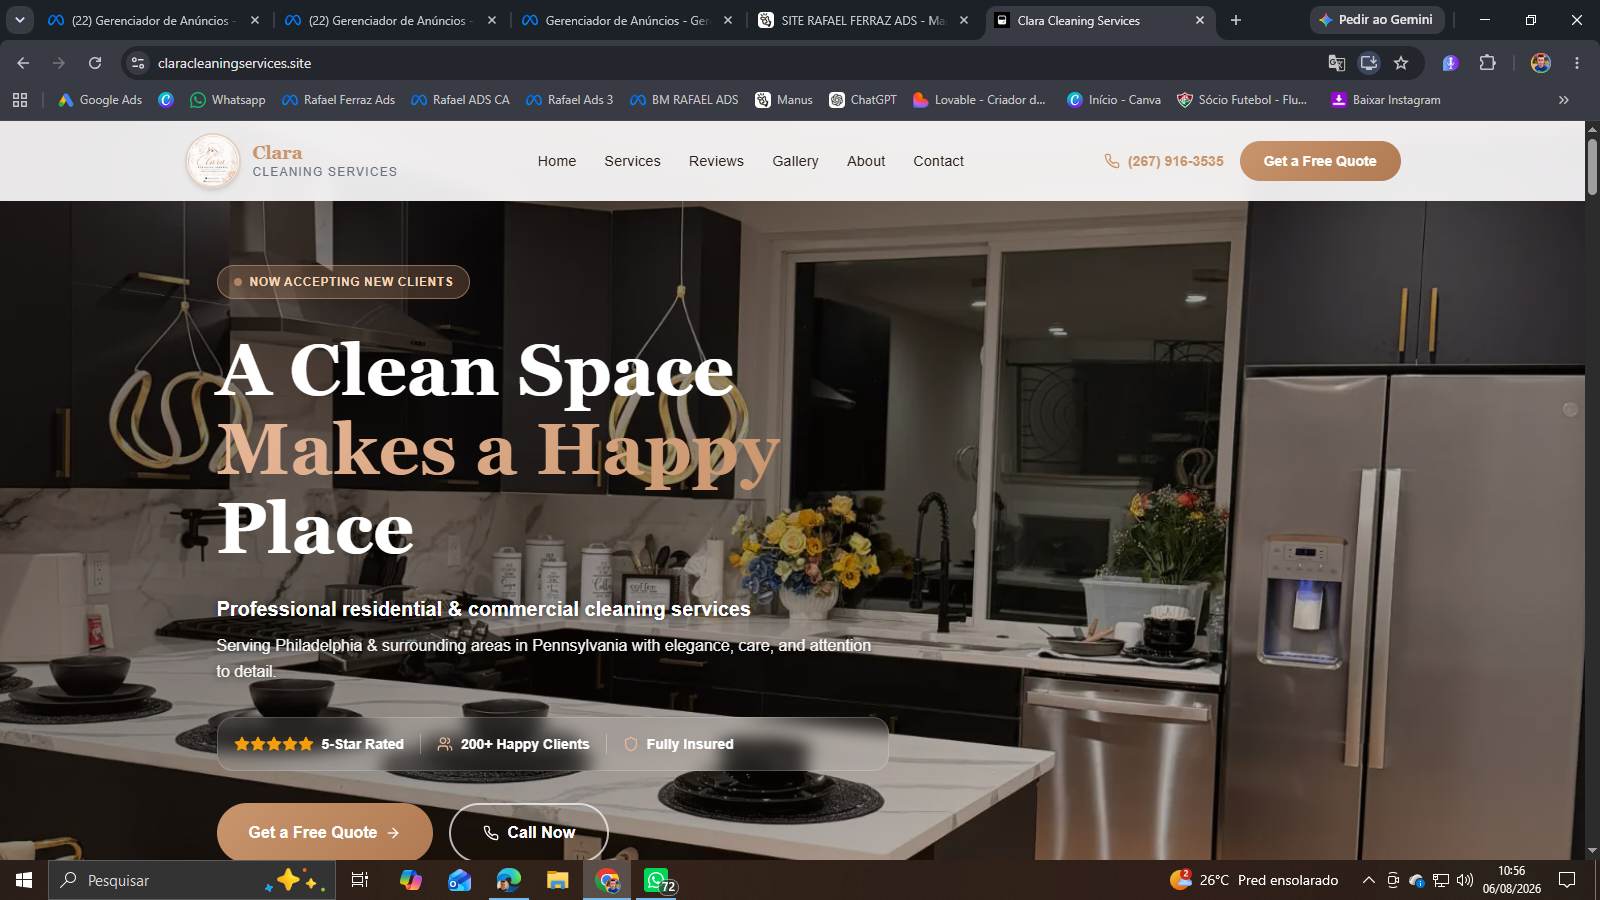1600x900 pixels.
Task: Open Gallery in site navigation
Action: [795, 161]
